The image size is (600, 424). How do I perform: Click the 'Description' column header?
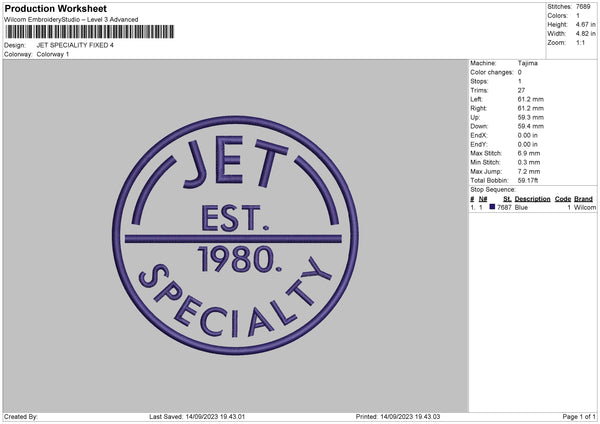pyautogui.click(x=532, y=199)
